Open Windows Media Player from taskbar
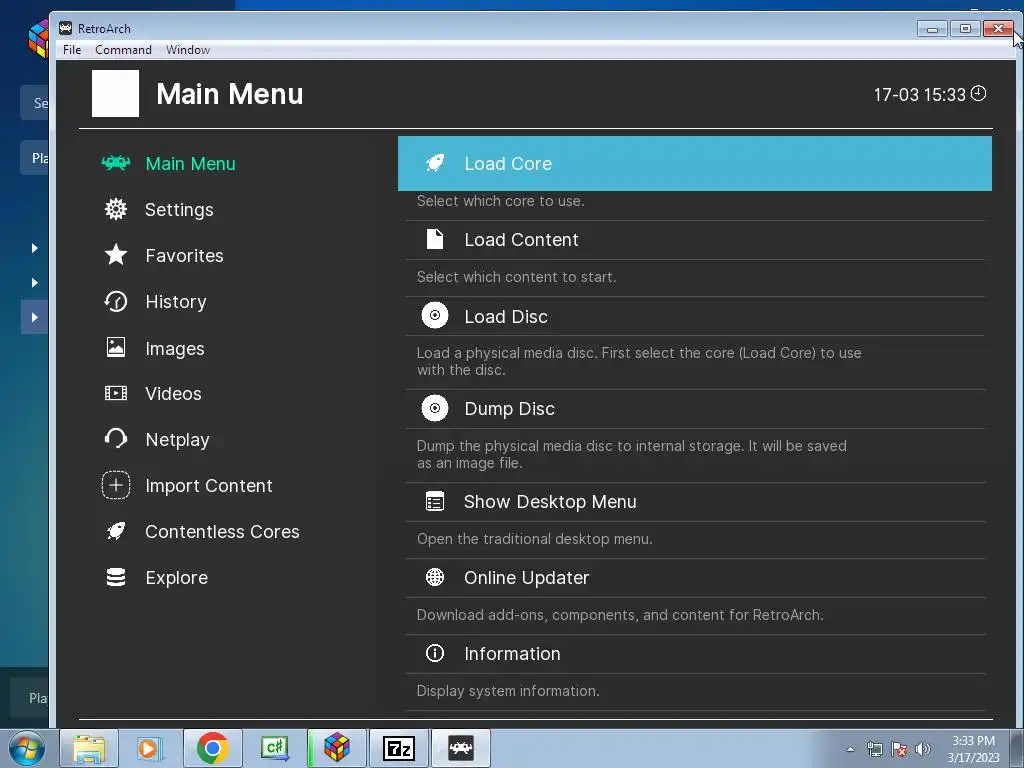Image resolution: width=1024 pixels, height=768 pixels. point(149,748)
